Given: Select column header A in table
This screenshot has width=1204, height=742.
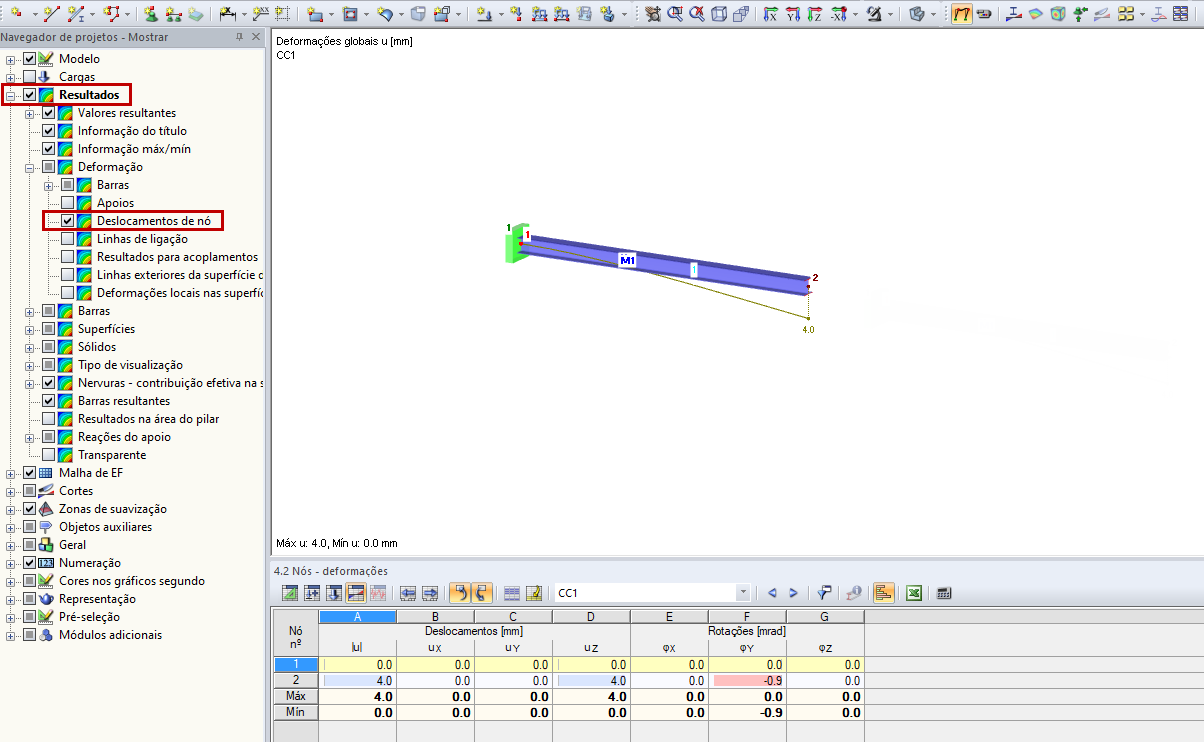Looking at the screenshot, I should coord(358,617).
